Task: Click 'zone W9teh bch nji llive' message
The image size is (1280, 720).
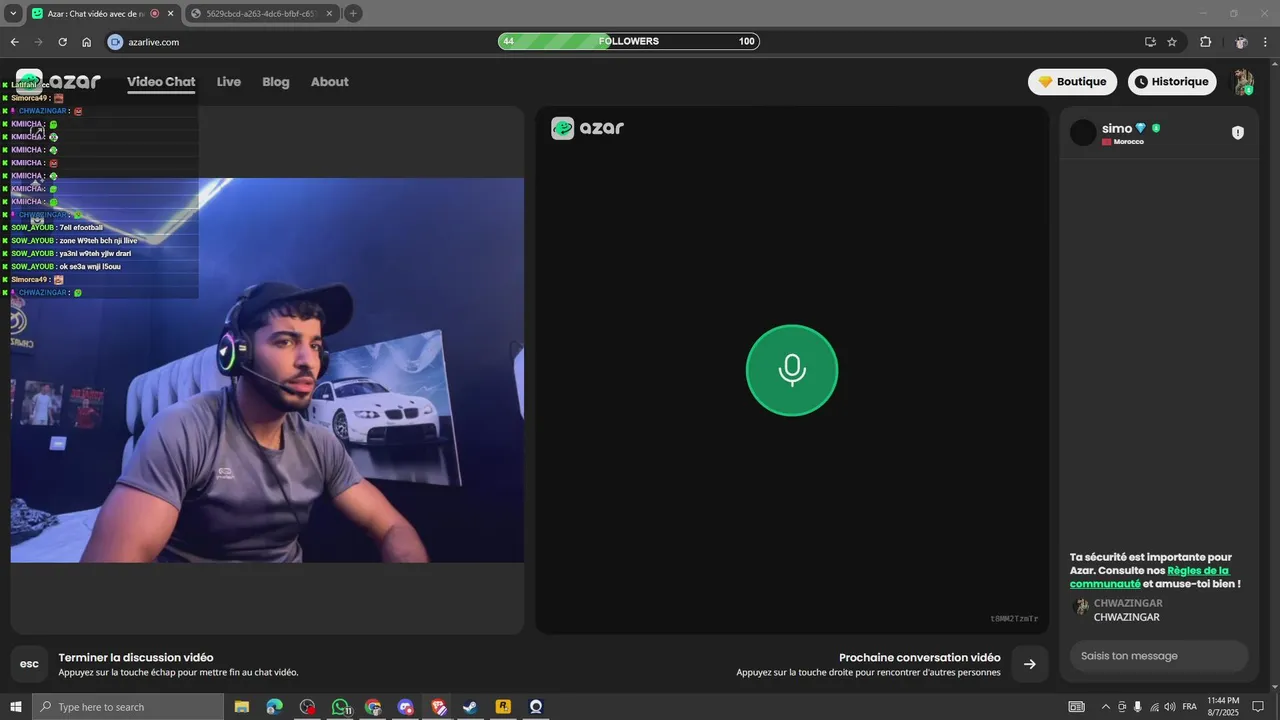Action: coord(98,241)
